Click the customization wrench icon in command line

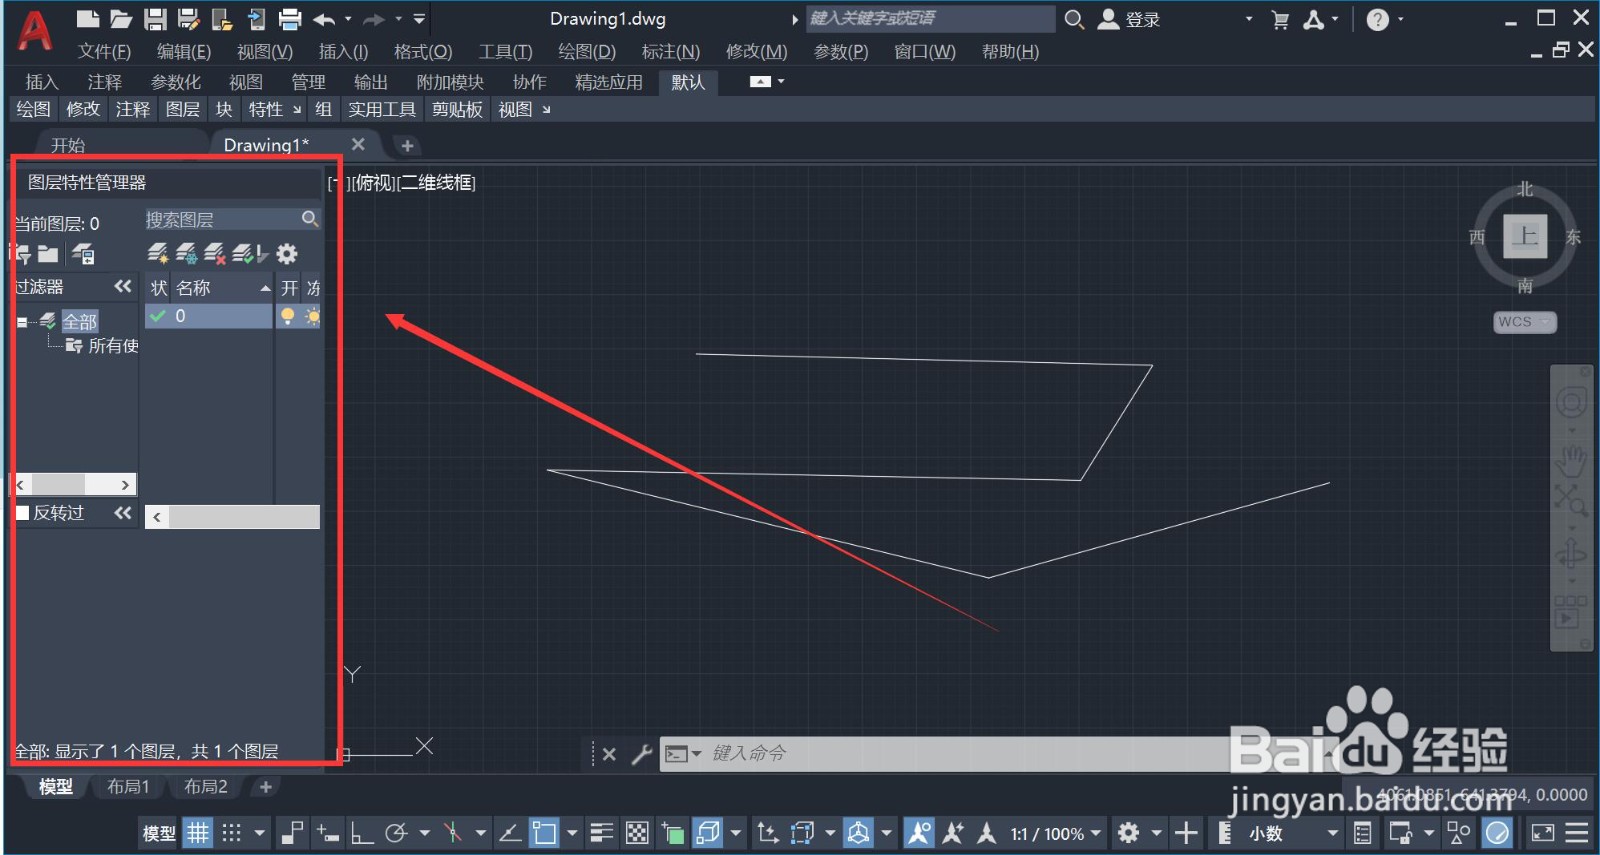point(641,754)
